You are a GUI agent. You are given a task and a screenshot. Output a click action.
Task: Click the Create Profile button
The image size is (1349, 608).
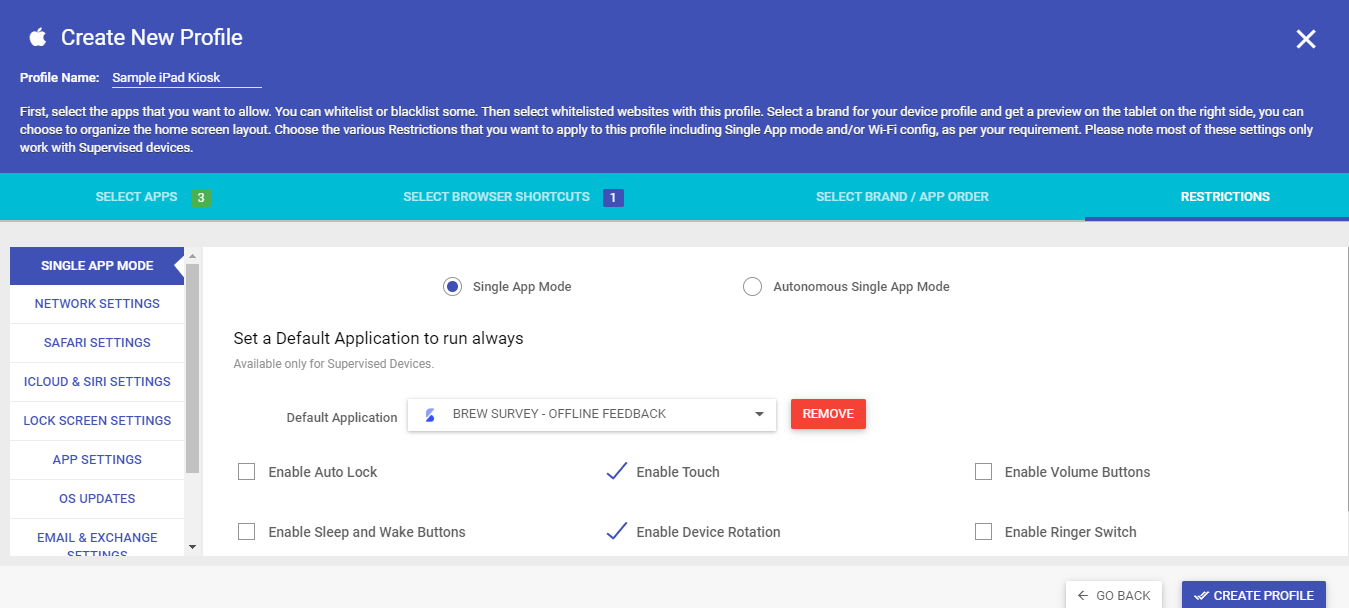[x=1254, y=595]
